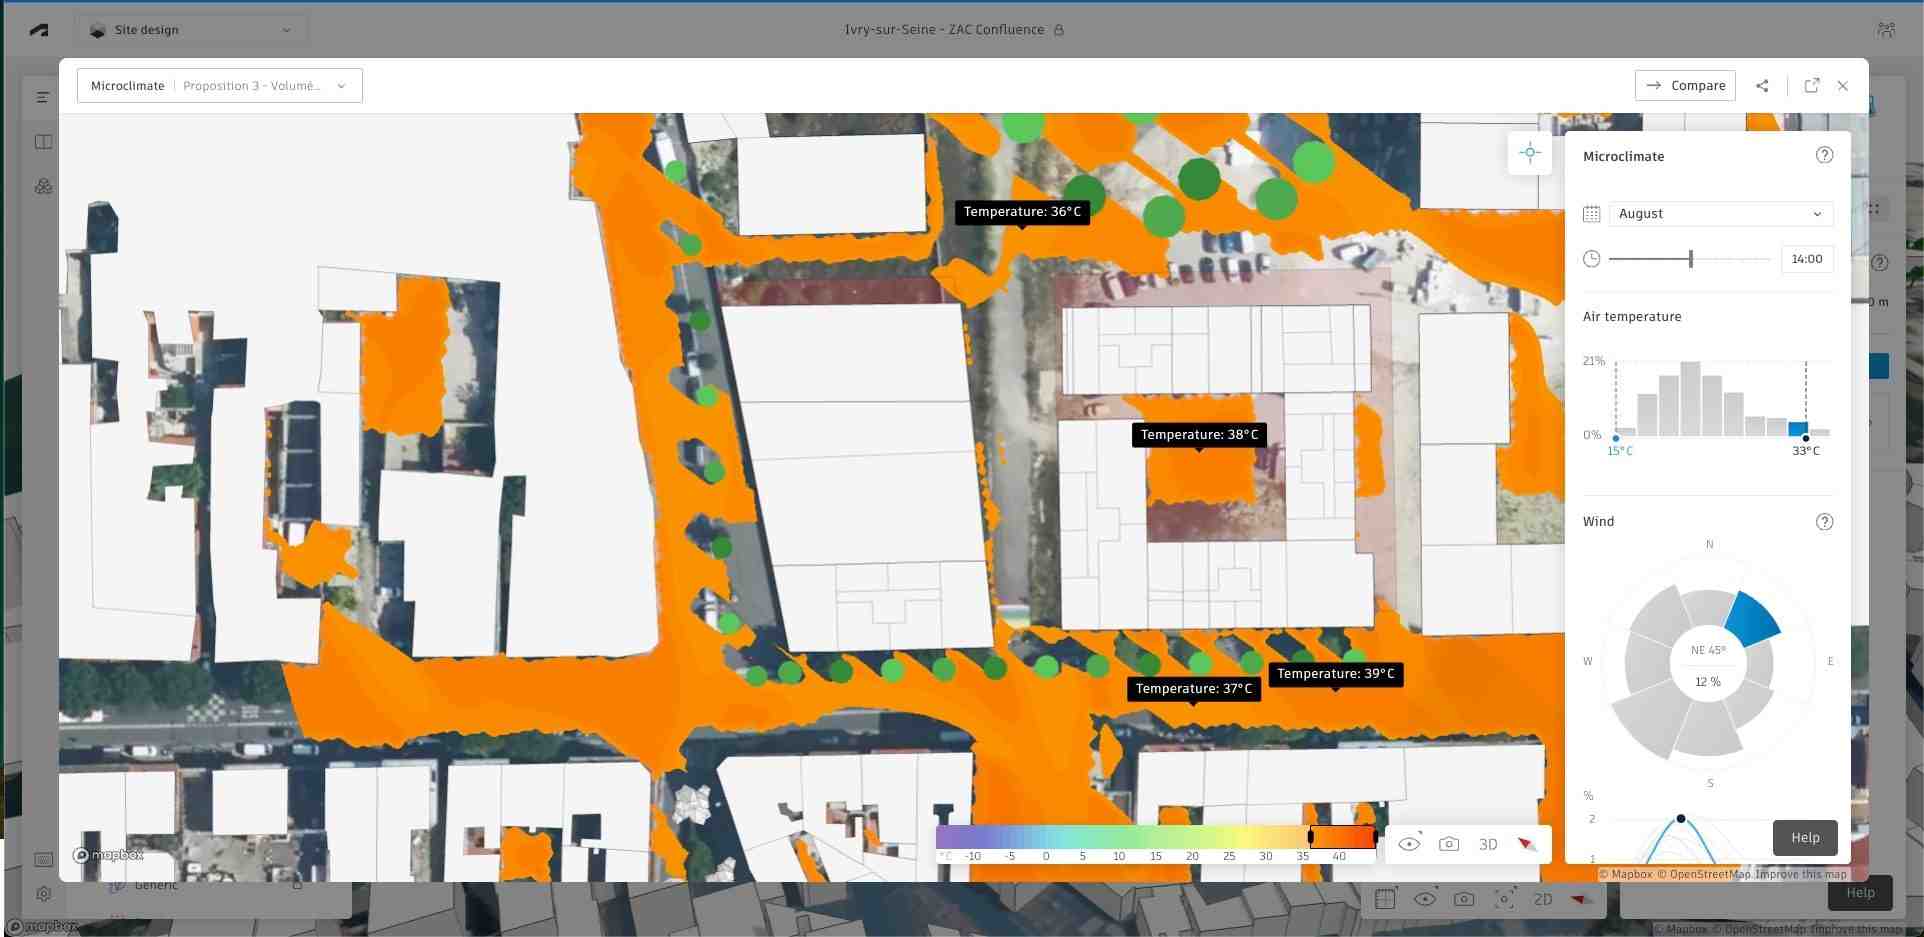The width and height of the screenshot is (1924, 937).
Task: Click compass arrow in background bottom toolbar
Action: tap(1581, 899)
